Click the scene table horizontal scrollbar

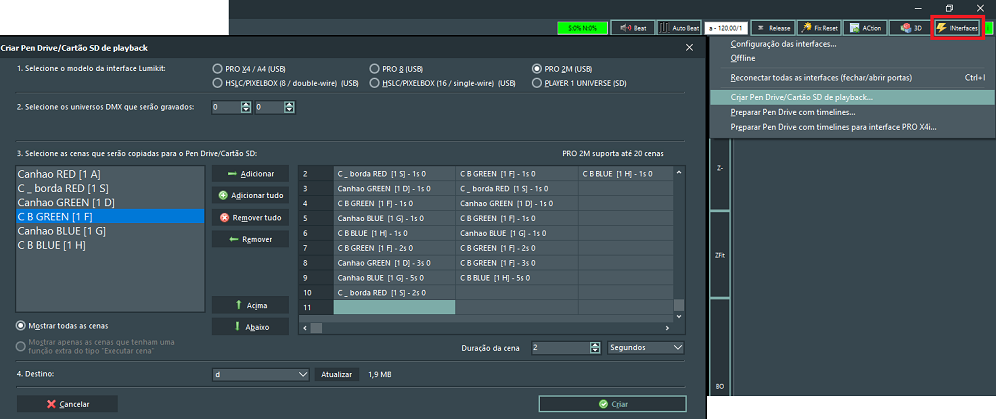point(490,327)
